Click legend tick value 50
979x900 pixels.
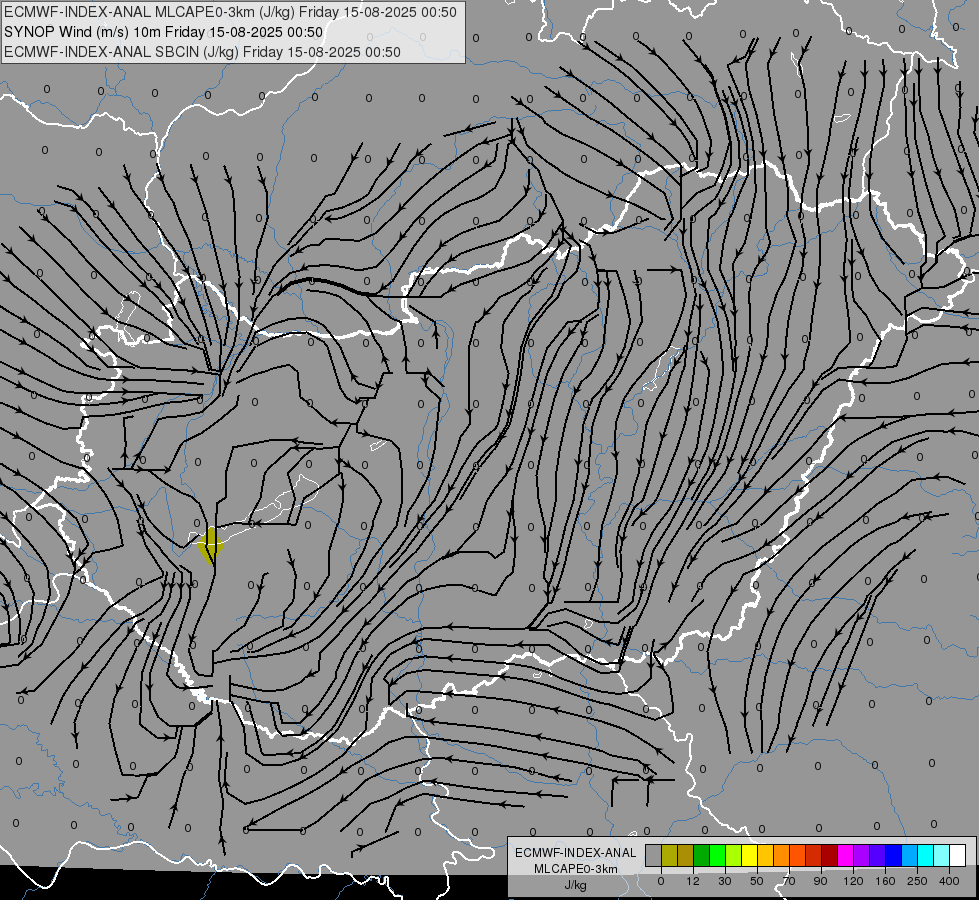click(757, 881)
